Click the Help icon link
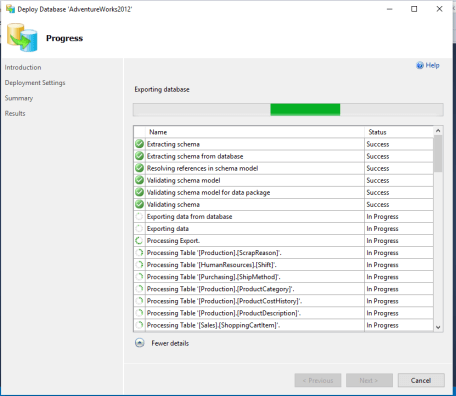456x396 pixels. (420, 65)
